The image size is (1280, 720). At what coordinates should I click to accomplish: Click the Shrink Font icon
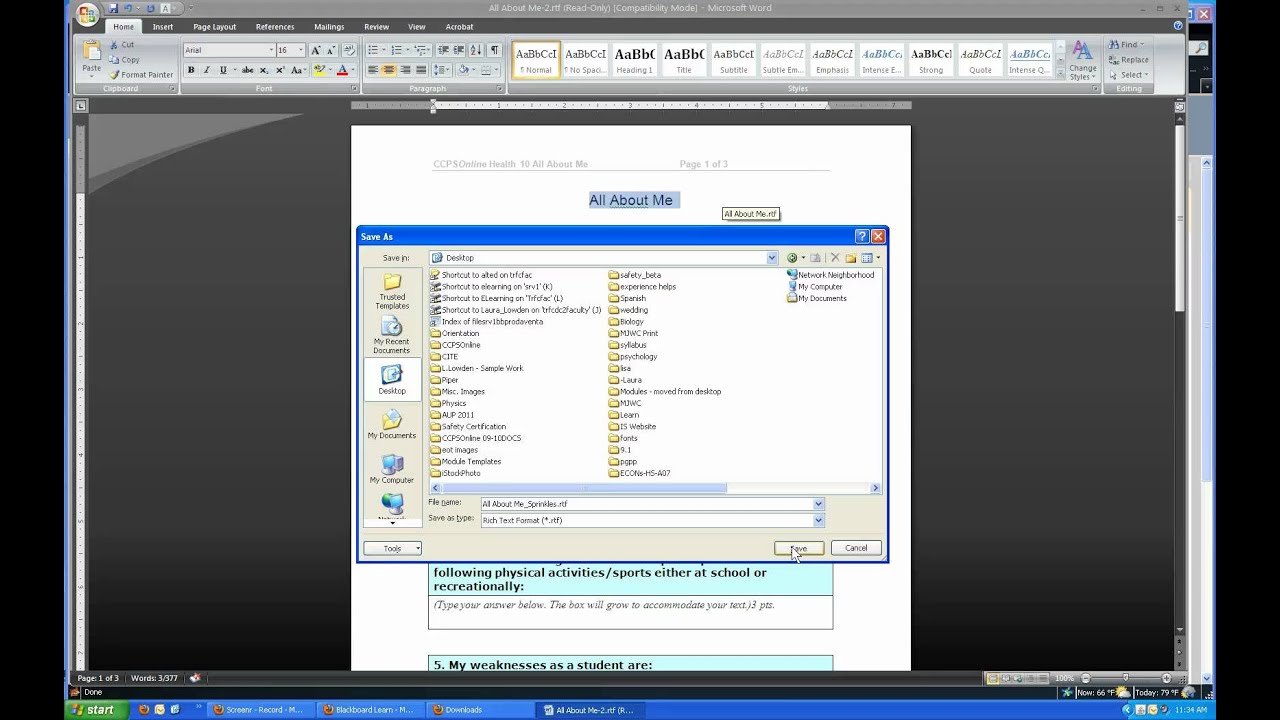pos(331,50)
